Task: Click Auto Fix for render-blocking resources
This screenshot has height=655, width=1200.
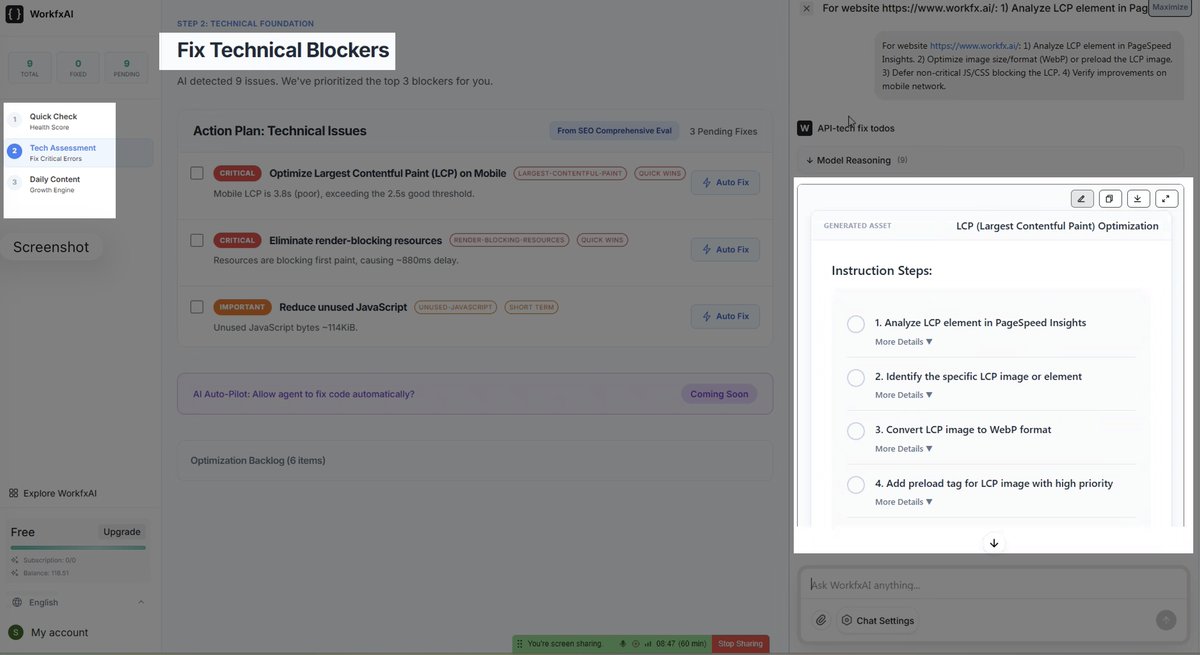Action: 725,249
